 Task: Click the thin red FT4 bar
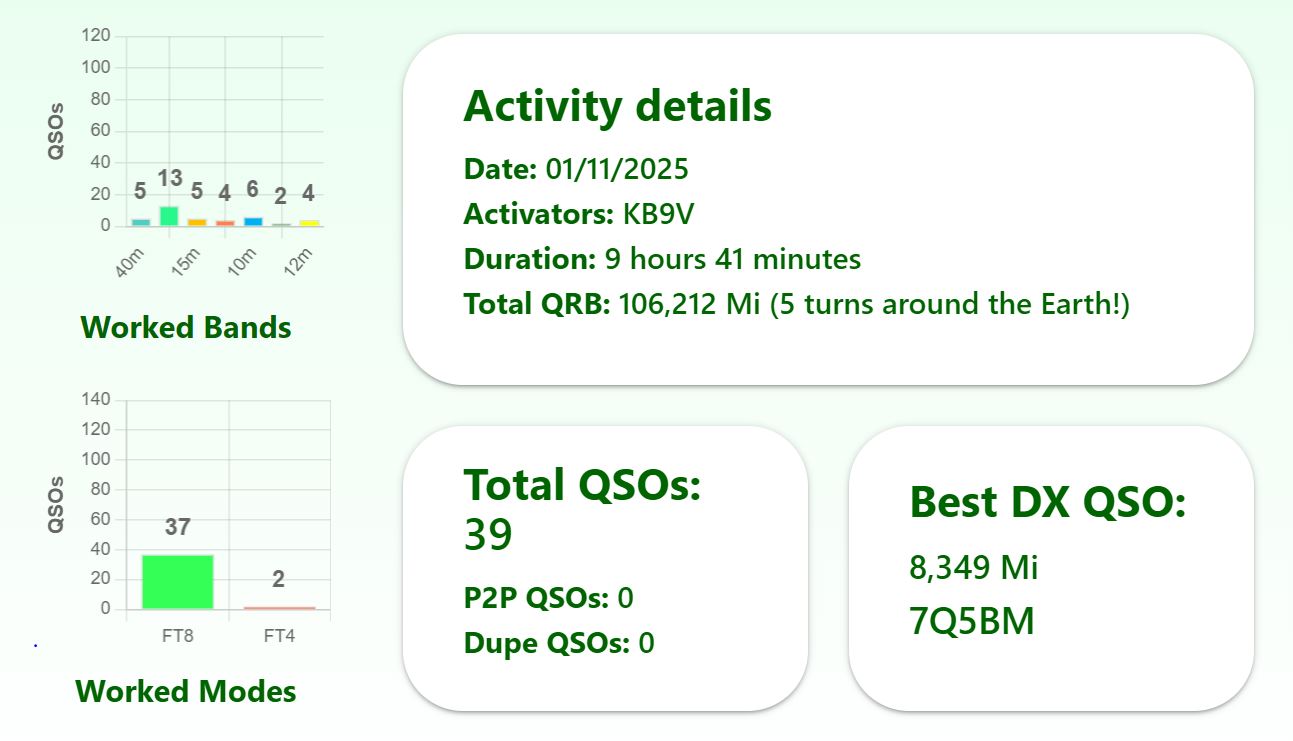tap(279, 607)
